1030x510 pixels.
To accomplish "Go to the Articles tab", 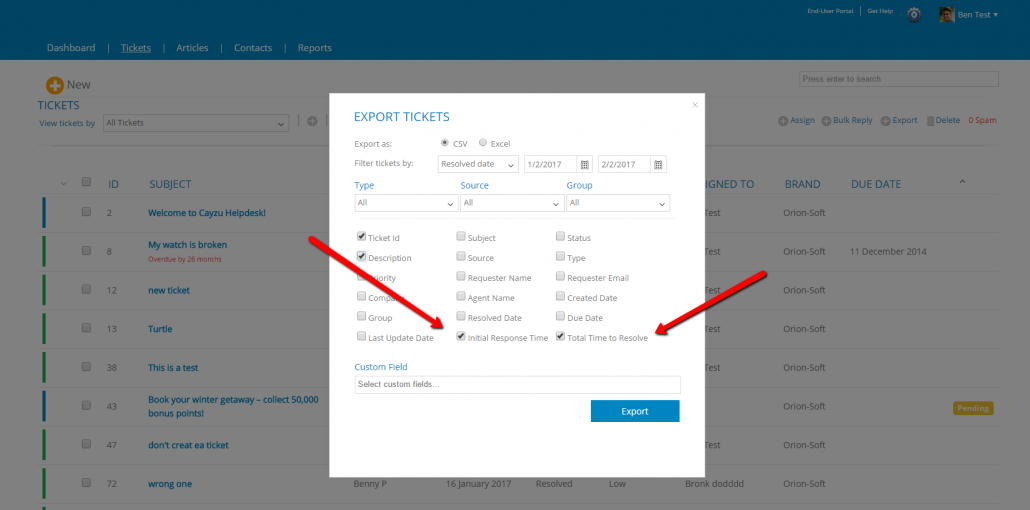I will click(192, 48).
